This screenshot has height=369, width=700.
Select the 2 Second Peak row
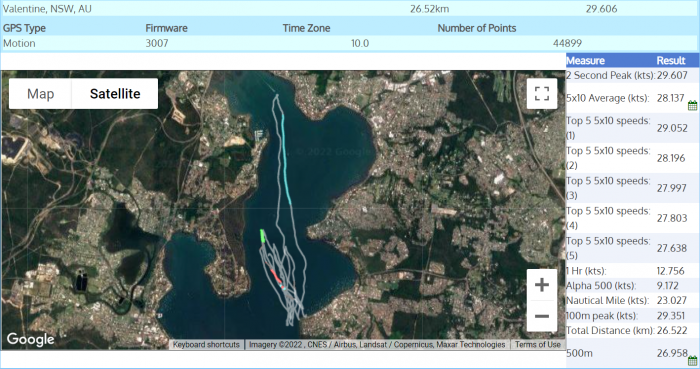click(x=632, y=75)
